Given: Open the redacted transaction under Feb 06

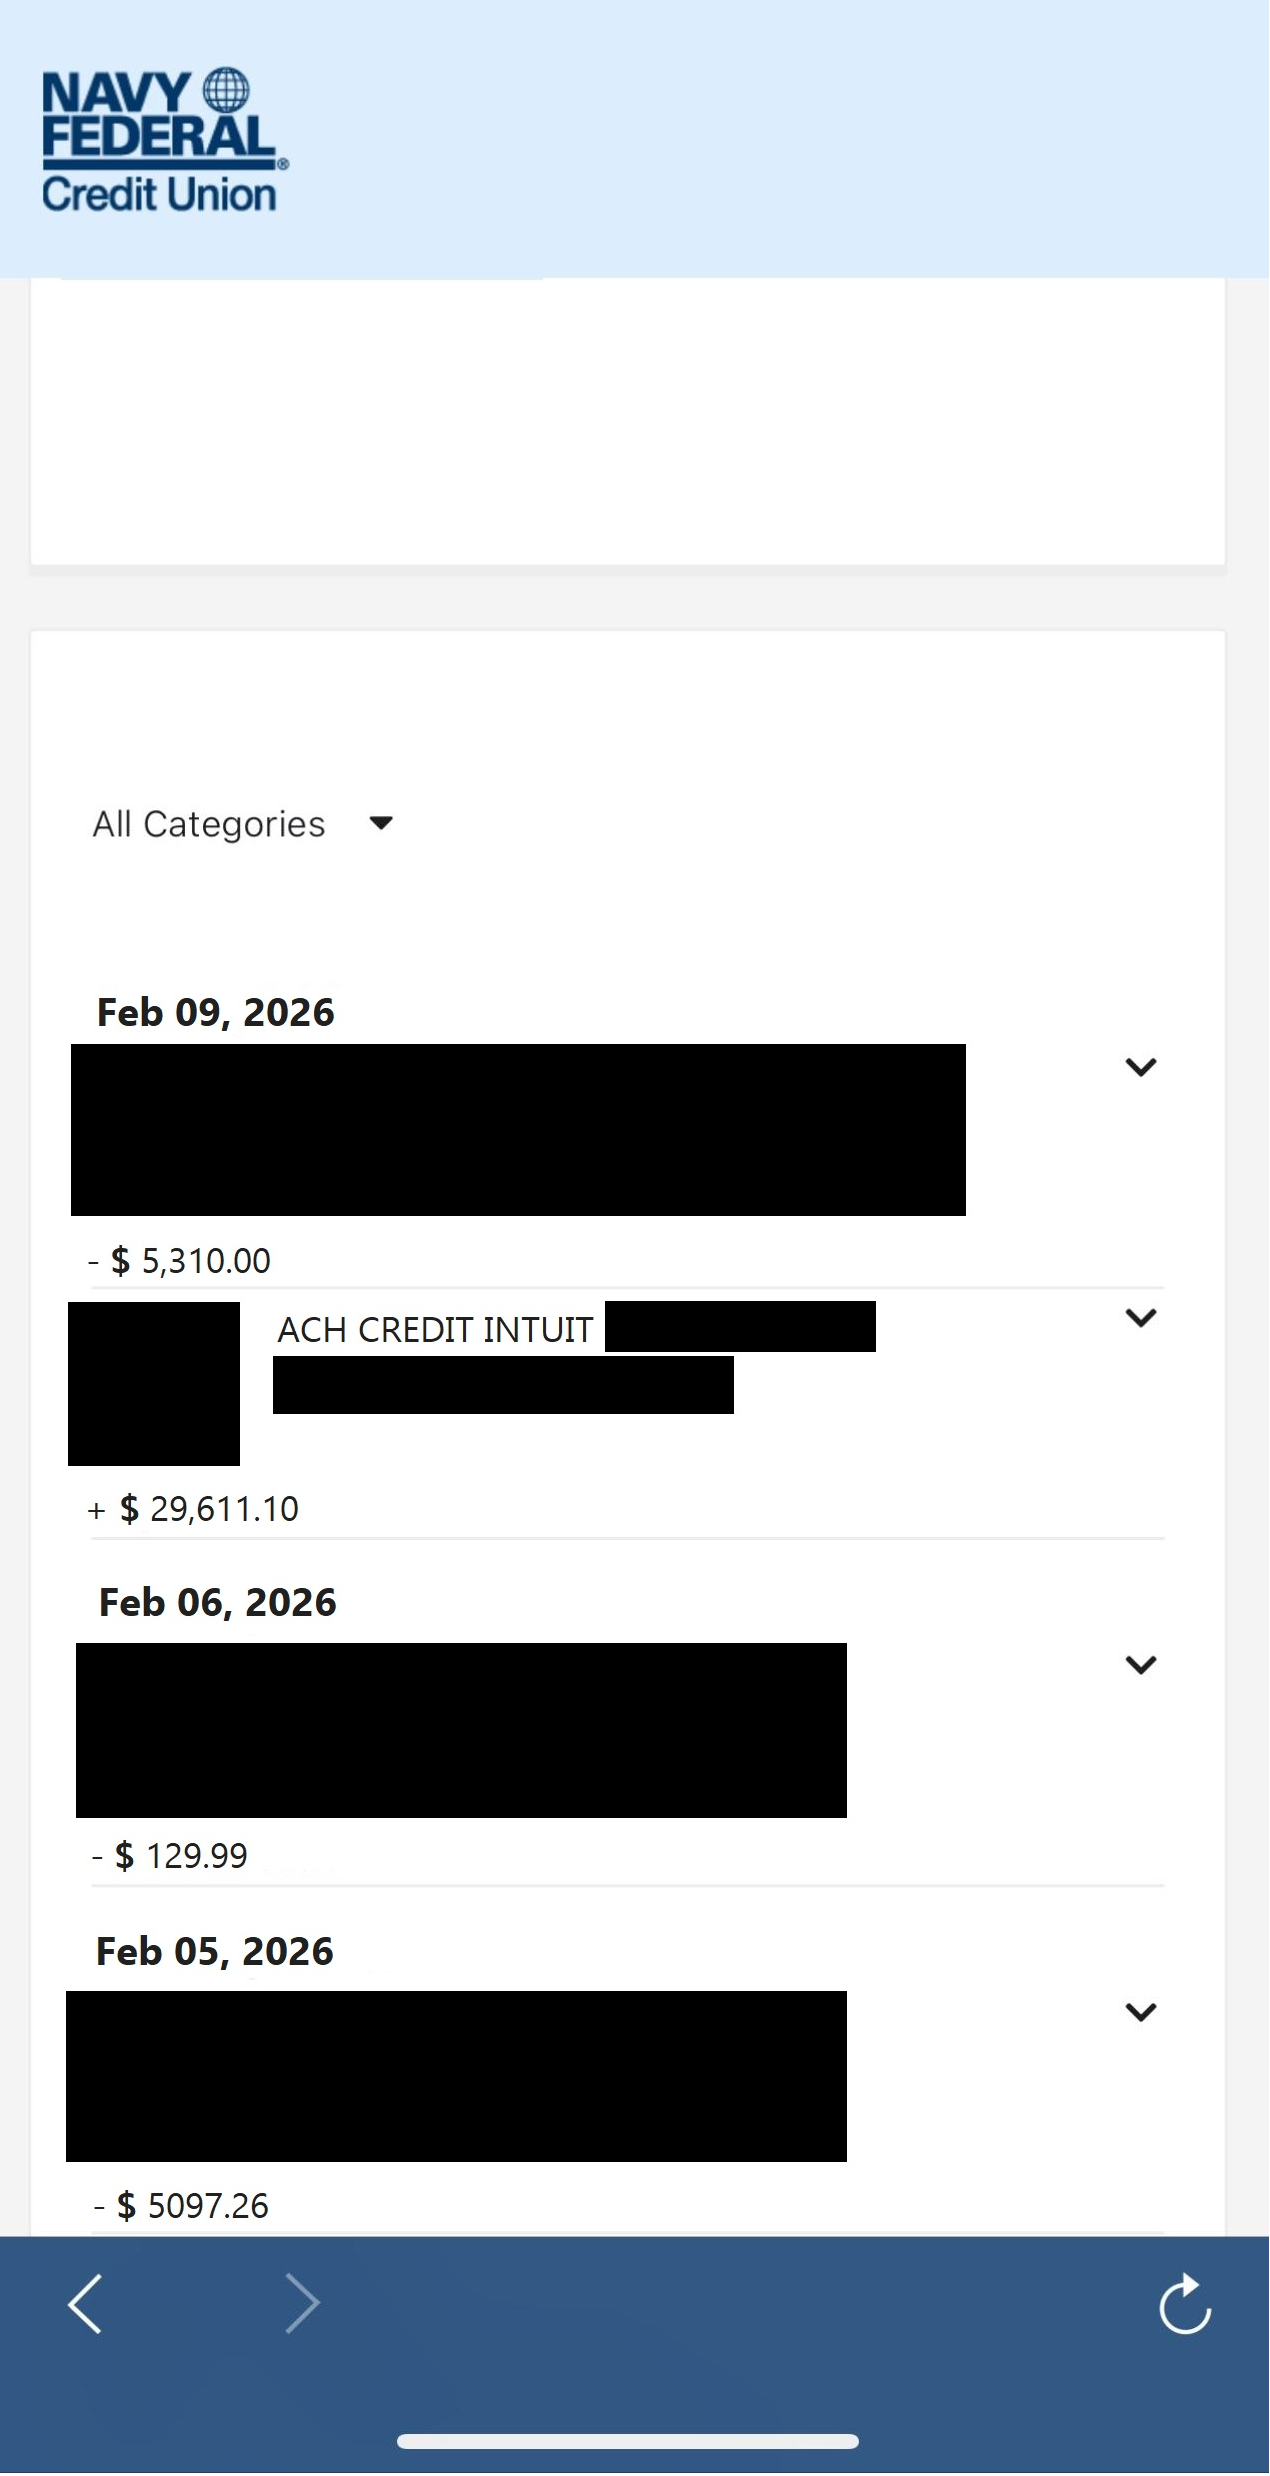Looking at the screenshot, I should point(461,1730).
